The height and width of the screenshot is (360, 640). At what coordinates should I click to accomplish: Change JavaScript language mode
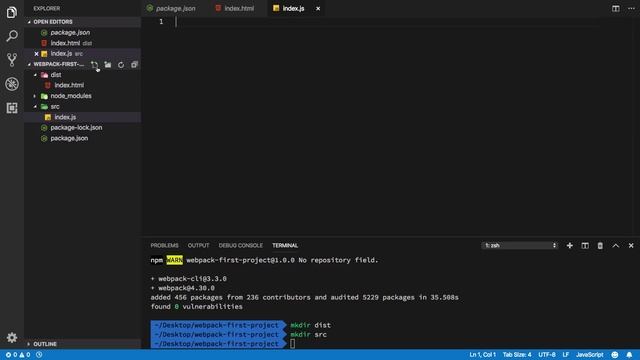[589, 355]
